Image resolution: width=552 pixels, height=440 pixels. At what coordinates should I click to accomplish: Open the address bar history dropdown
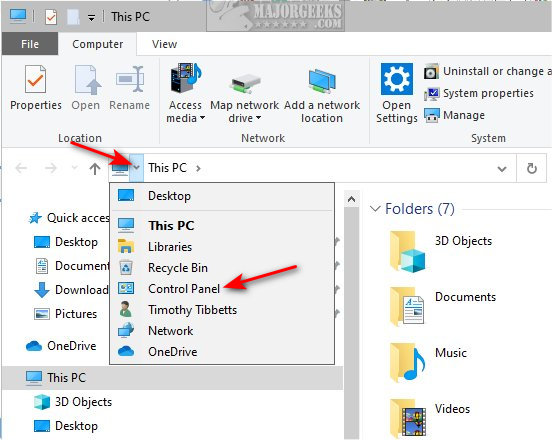502,169
